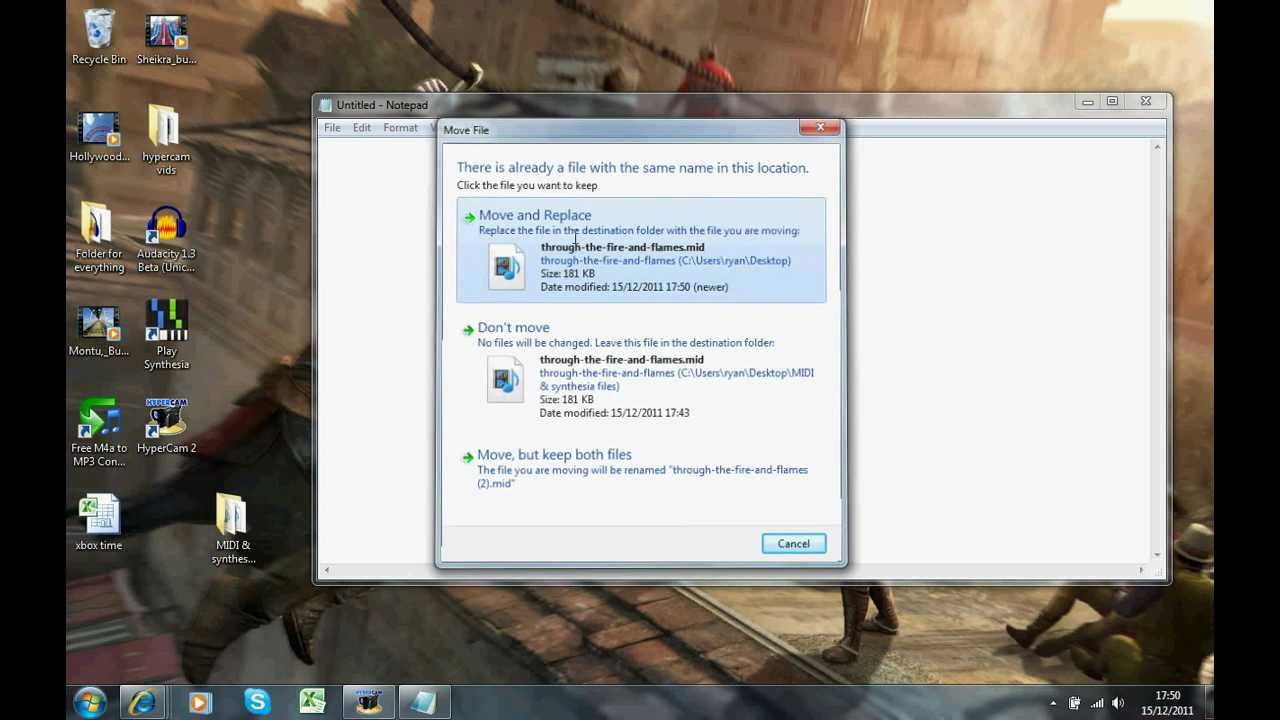Open Excel from the taskbar
Viewport: 1280px width, 720px height.
click(x=312, y=703)
